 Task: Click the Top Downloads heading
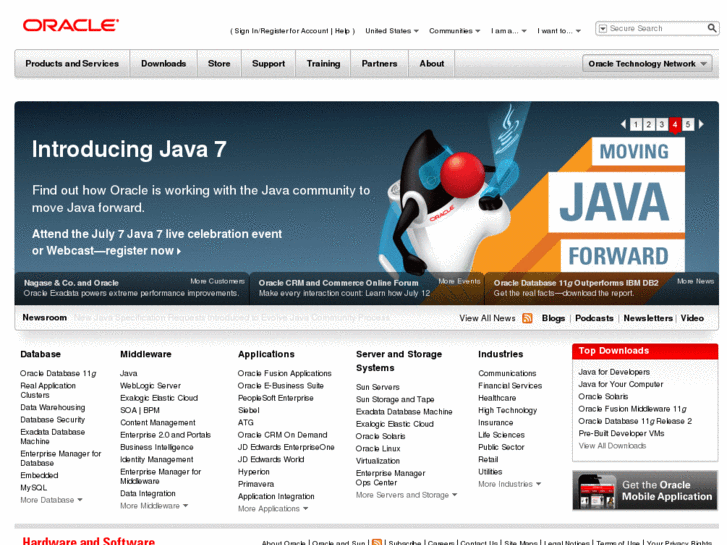[x=613, y=351]
